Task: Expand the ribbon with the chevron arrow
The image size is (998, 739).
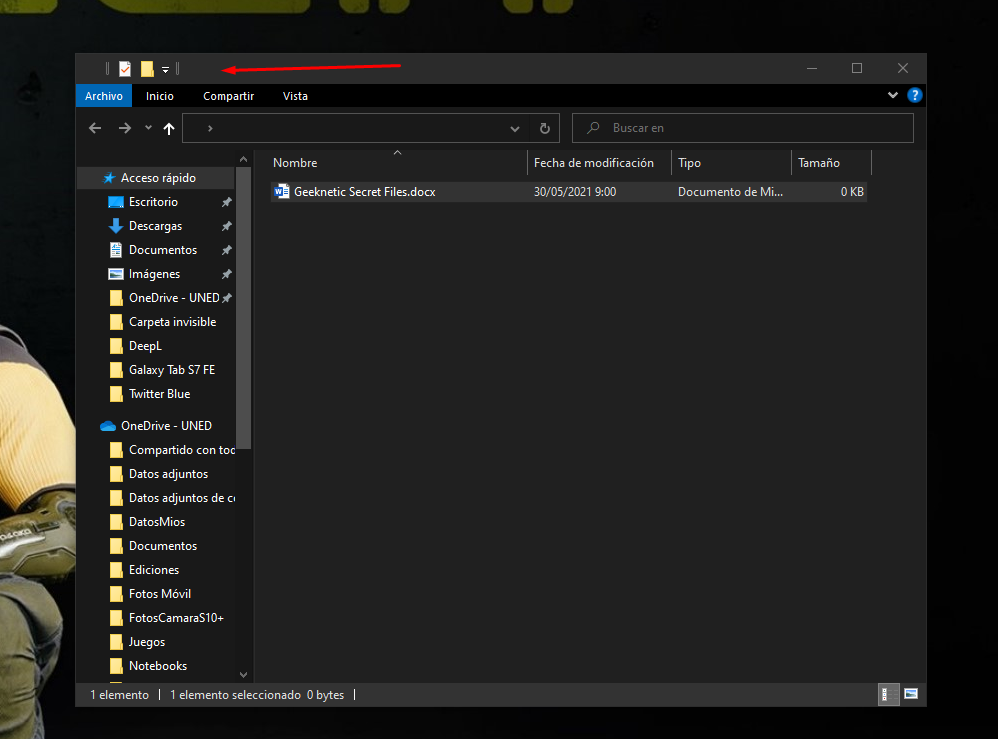Action: click(893, 96)
